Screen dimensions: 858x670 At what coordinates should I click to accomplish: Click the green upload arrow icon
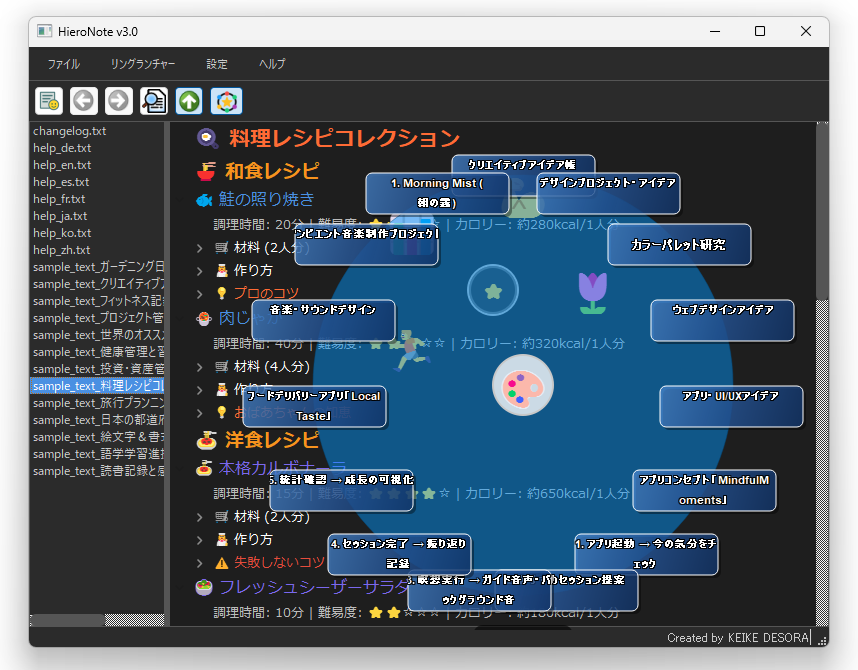tap(189, 101)
